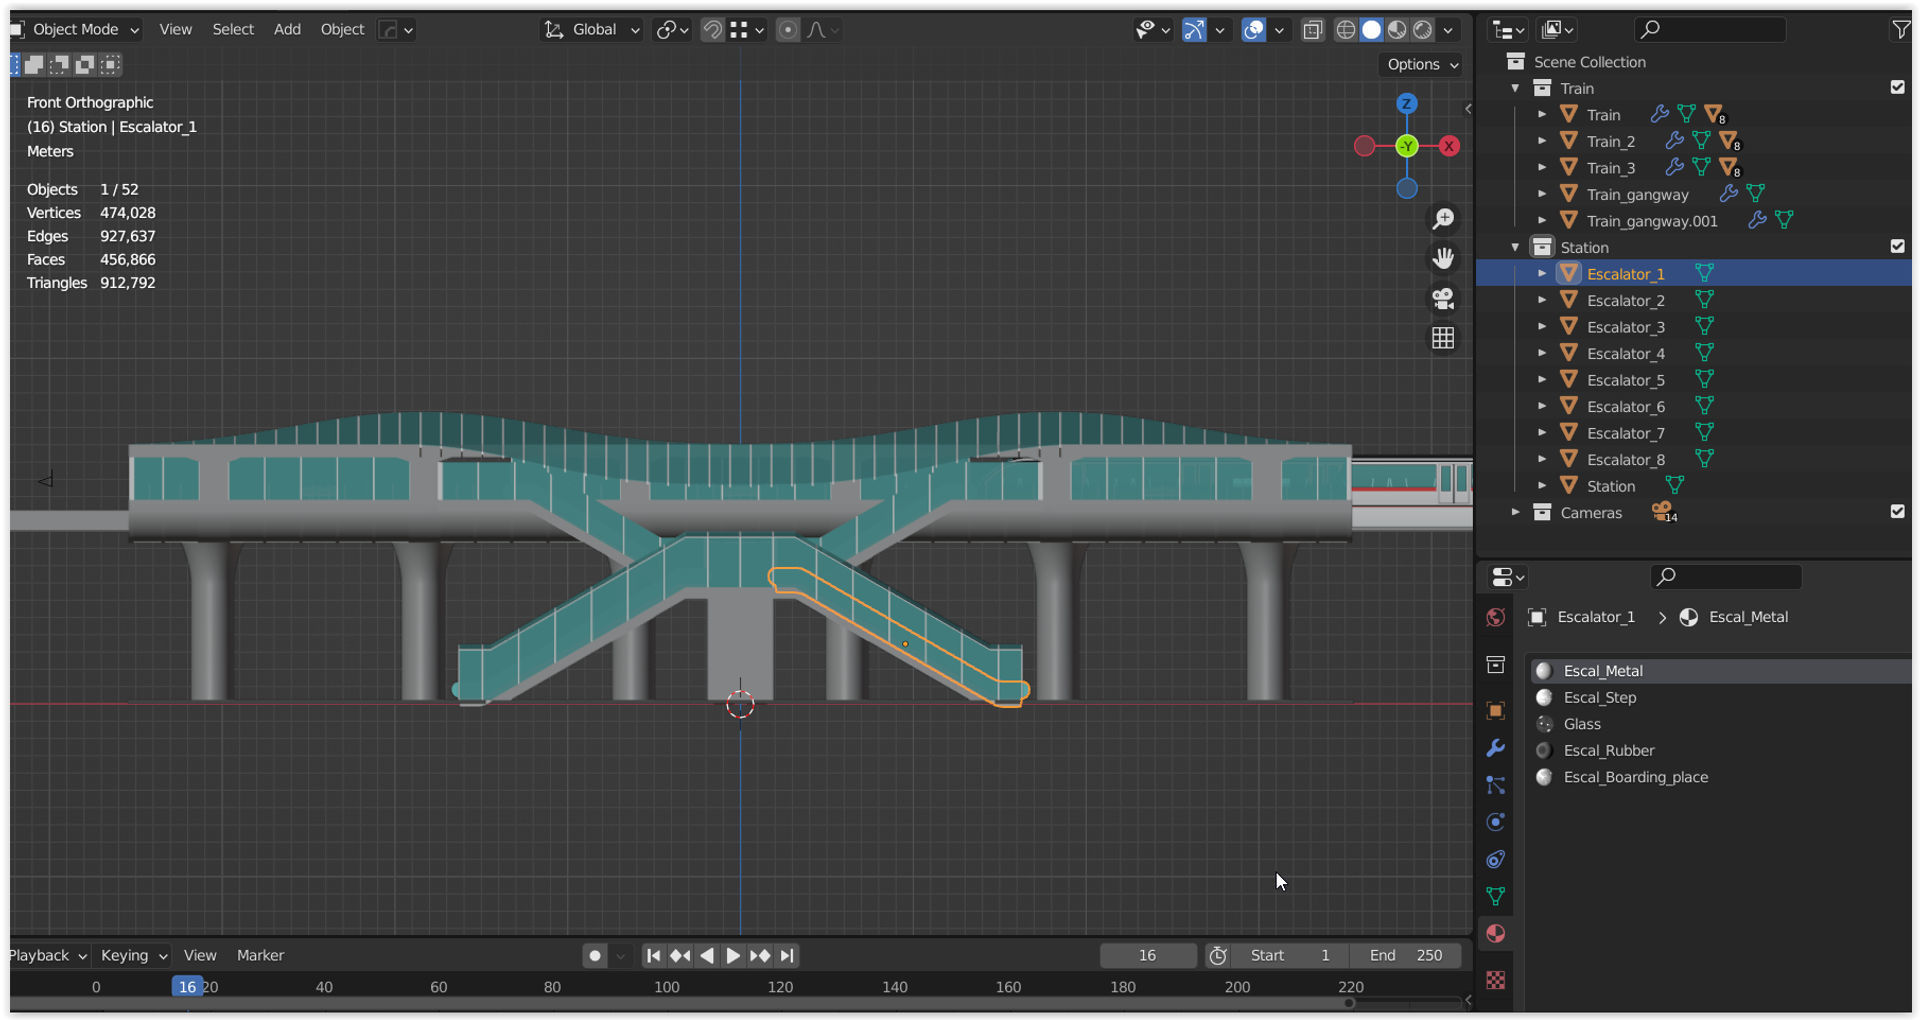
Task: Uncheck the Cameras collection visibility checkbox
Action: [x=1897, y=511]
